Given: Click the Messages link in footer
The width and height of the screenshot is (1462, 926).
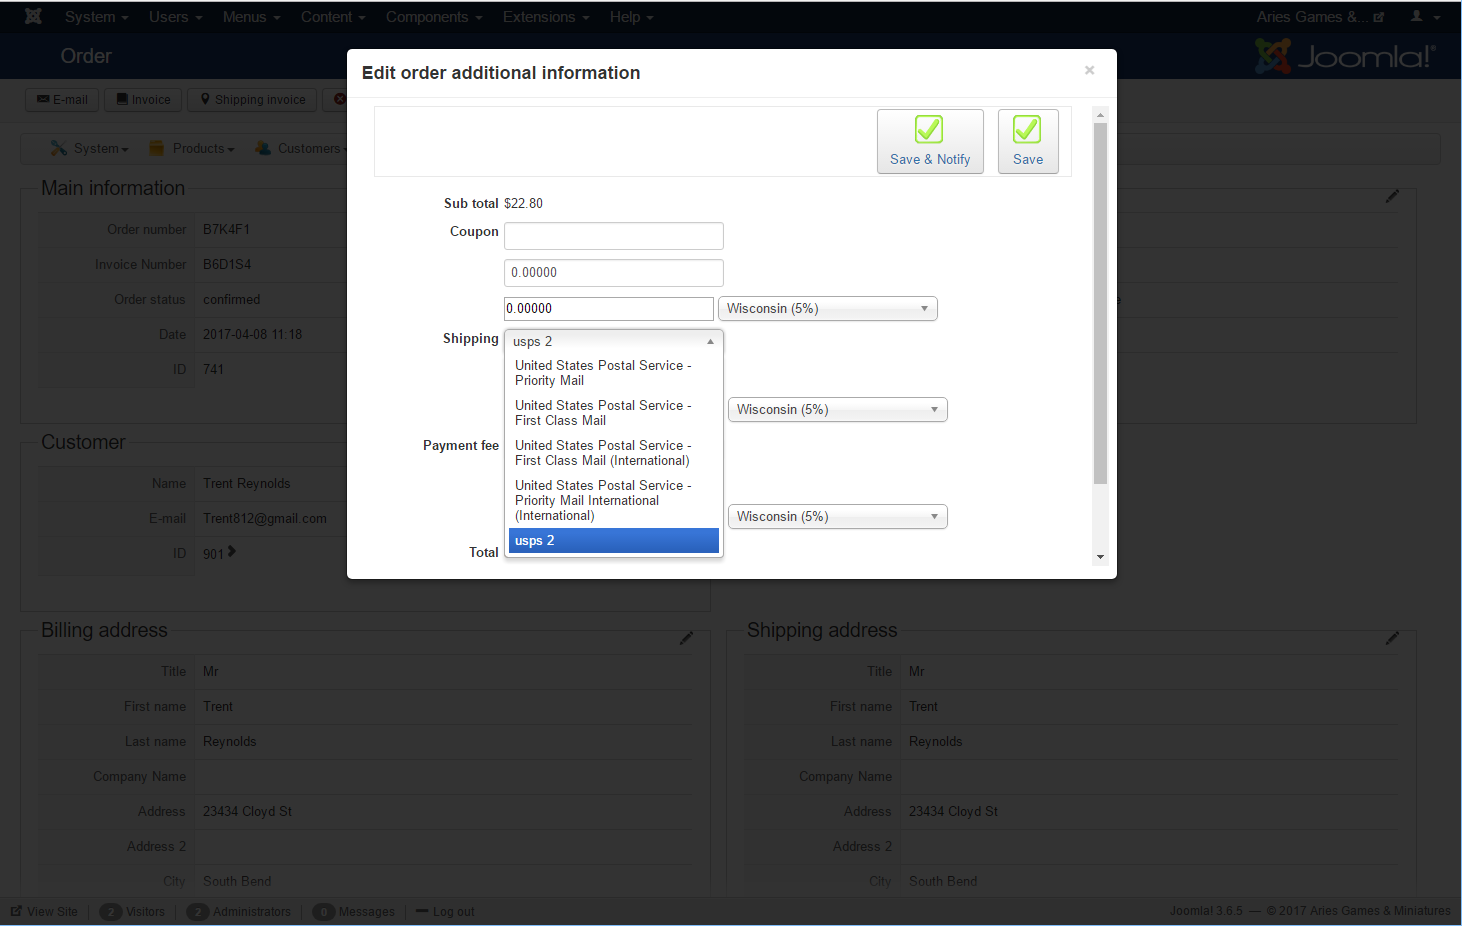Looking at the screenshot, I should 354,911.
